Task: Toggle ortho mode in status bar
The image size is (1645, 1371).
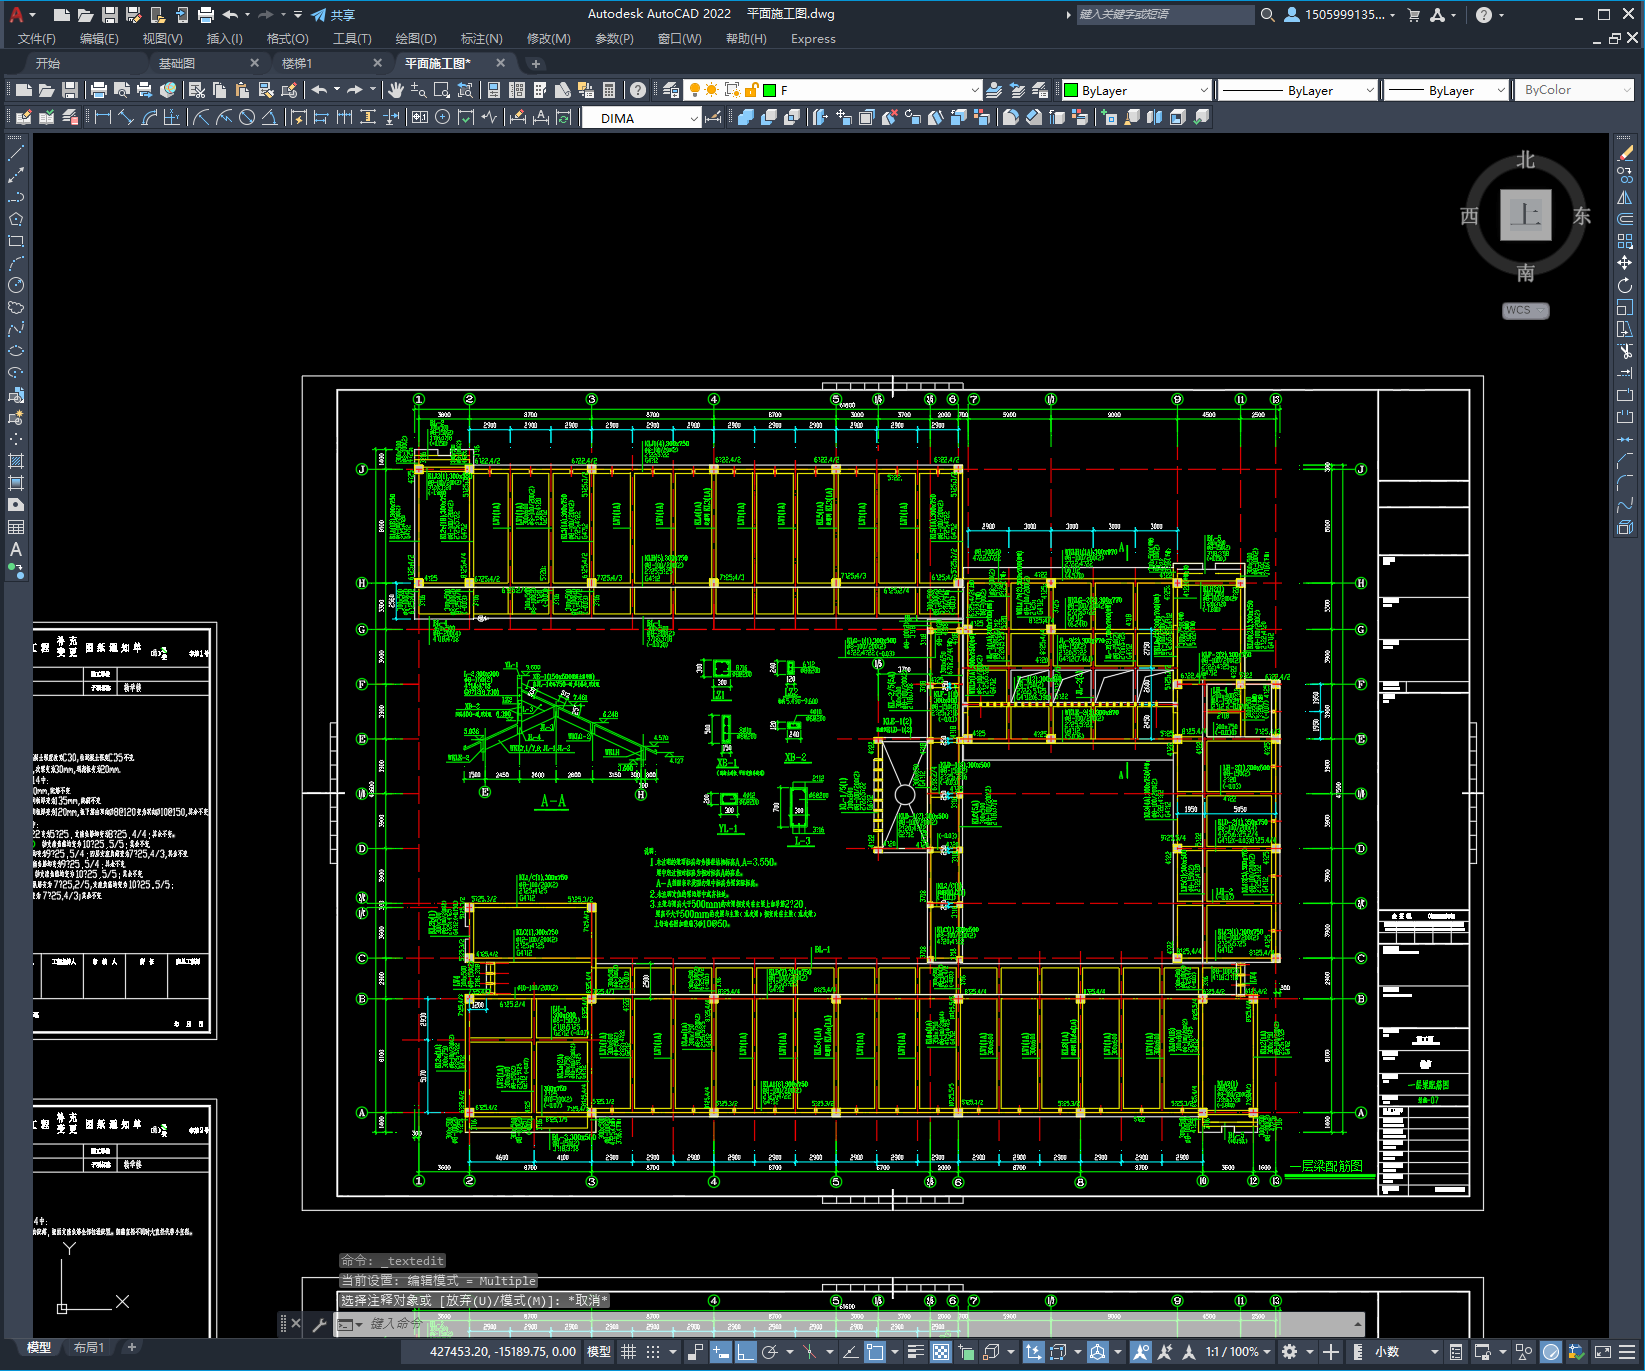Action: pos(746,1352)
